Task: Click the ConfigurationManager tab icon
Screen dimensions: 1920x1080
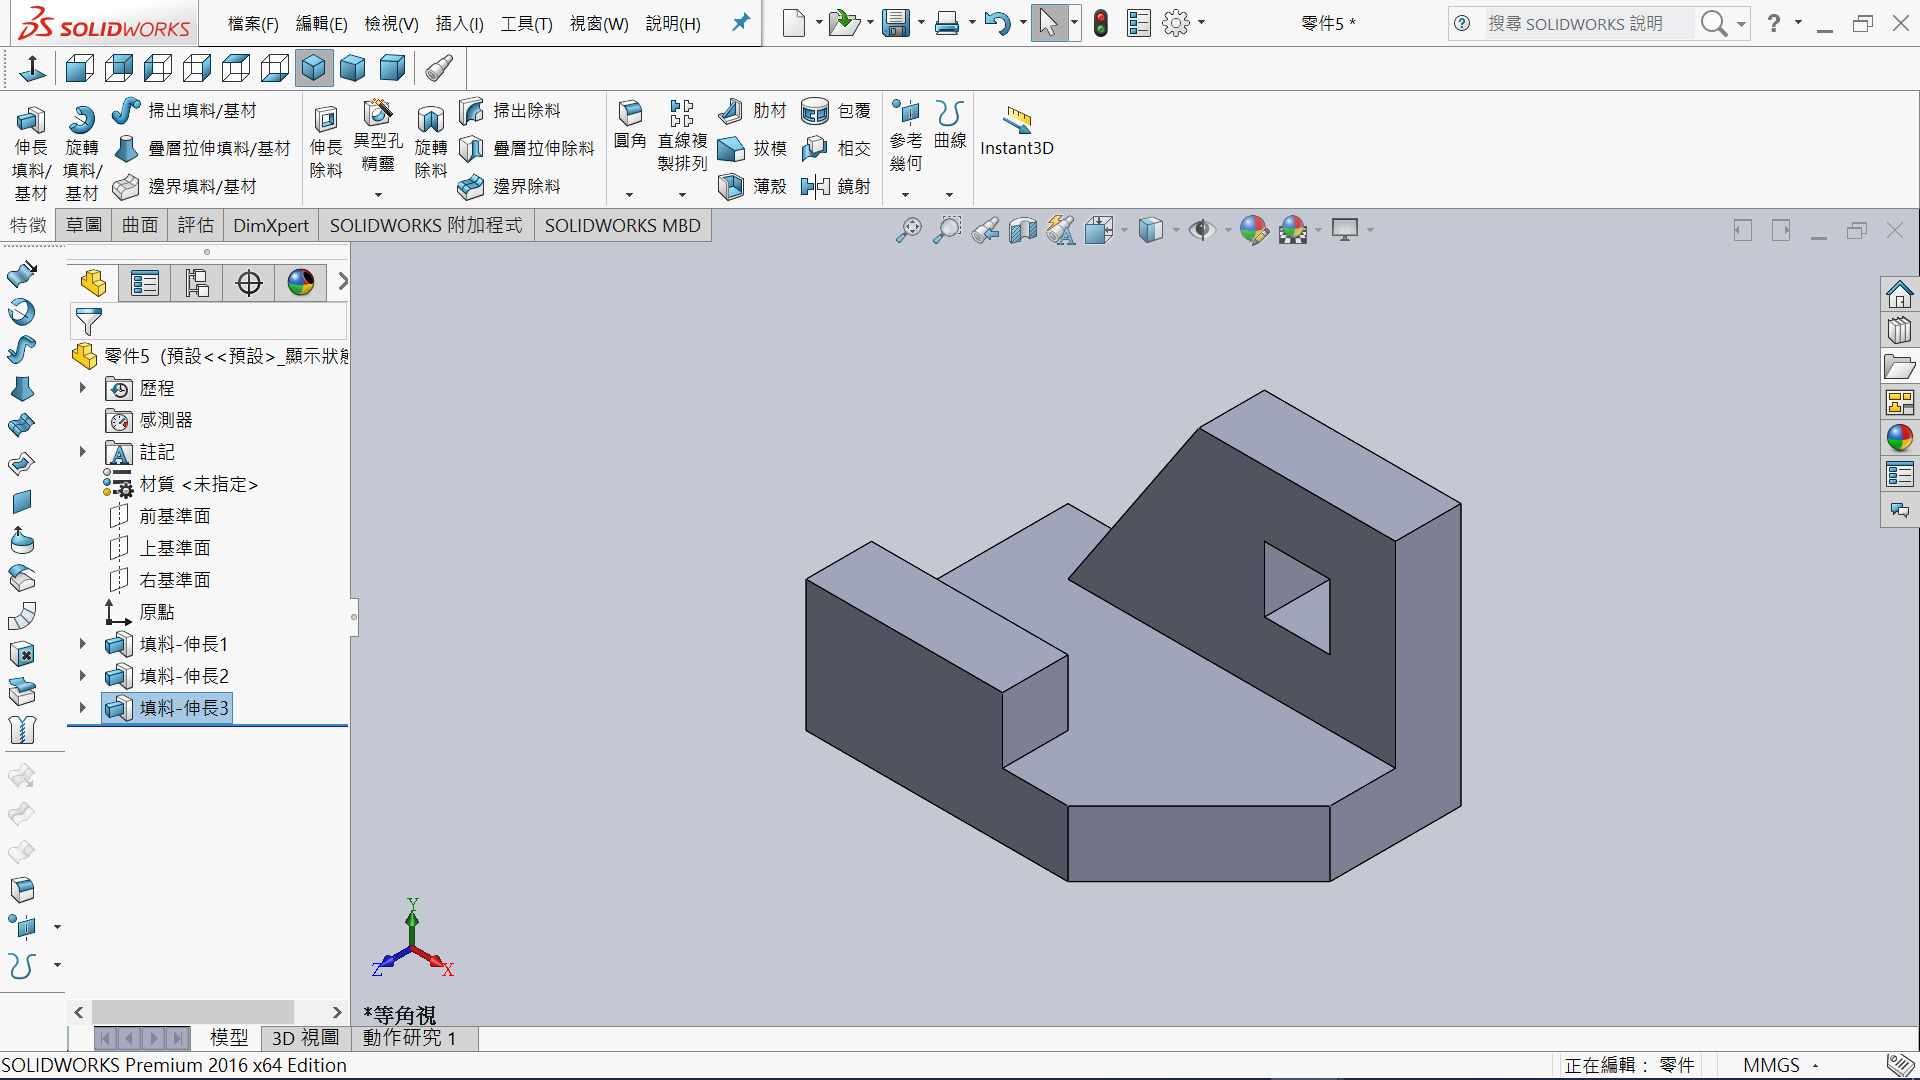Action: click(197, 283)
